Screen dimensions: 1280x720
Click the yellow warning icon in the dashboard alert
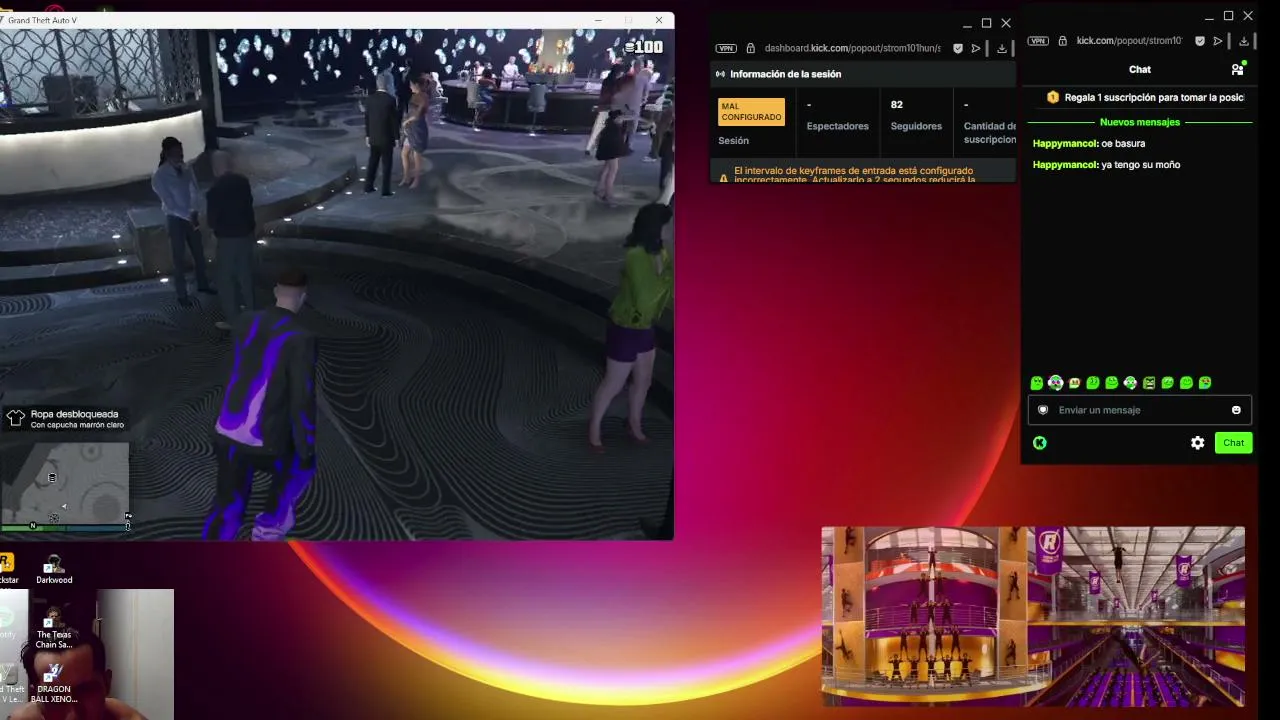tap(724, 178)
